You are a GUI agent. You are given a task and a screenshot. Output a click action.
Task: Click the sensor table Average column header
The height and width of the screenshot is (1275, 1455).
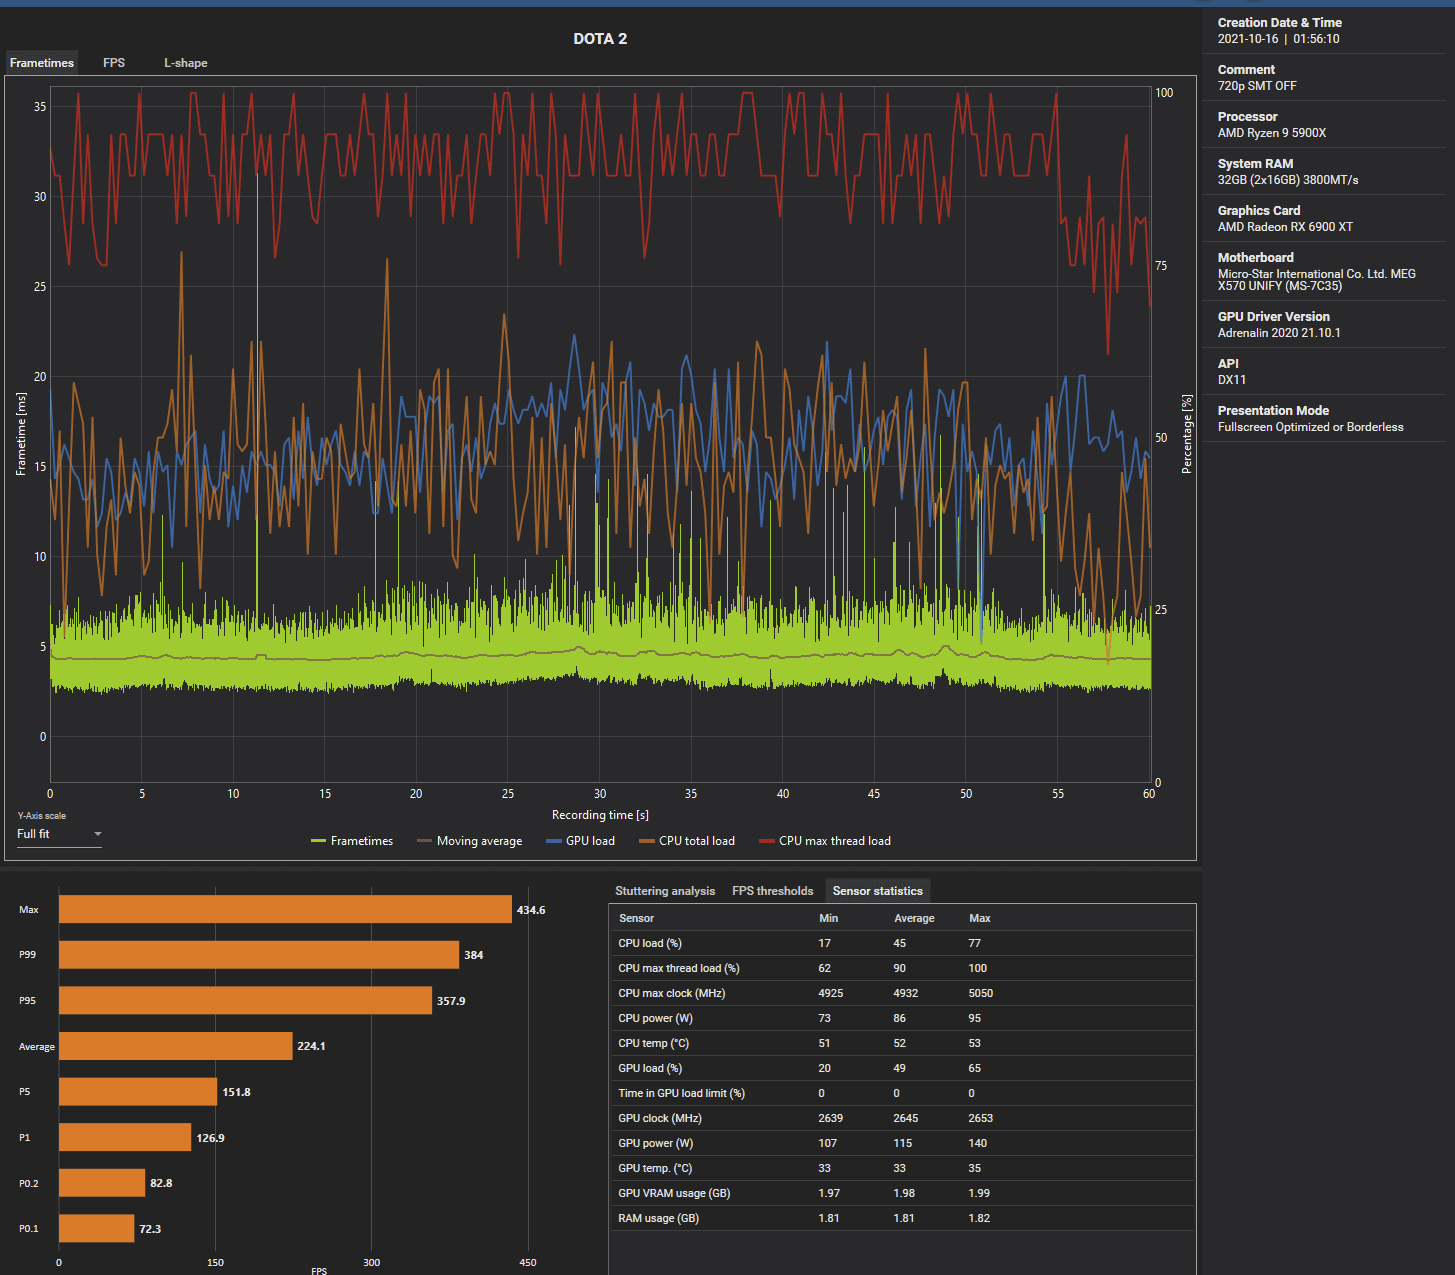914,918
